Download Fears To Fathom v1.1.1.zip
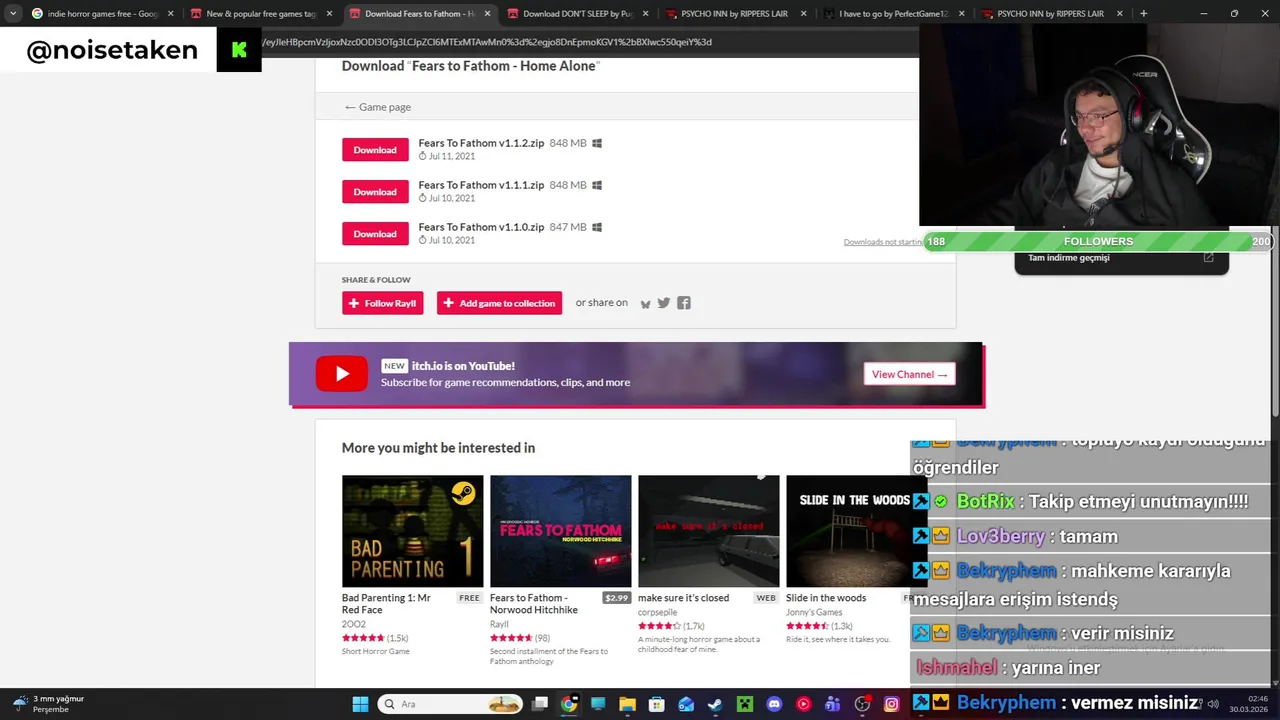Screen dimensions: 1280x720 [375, 192]
